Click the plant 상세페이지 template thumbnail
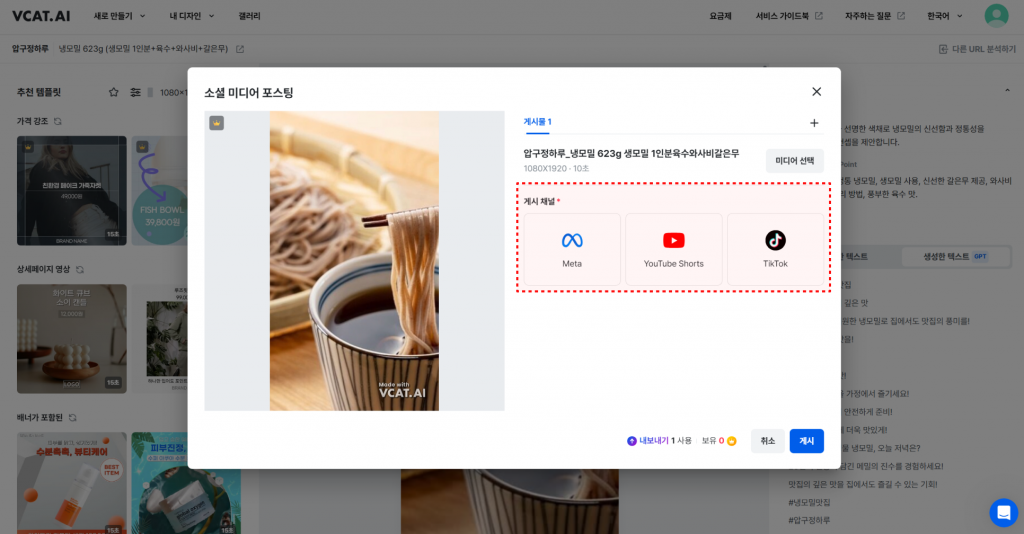This screenshot has width=1024, height=534. (159, 338)
